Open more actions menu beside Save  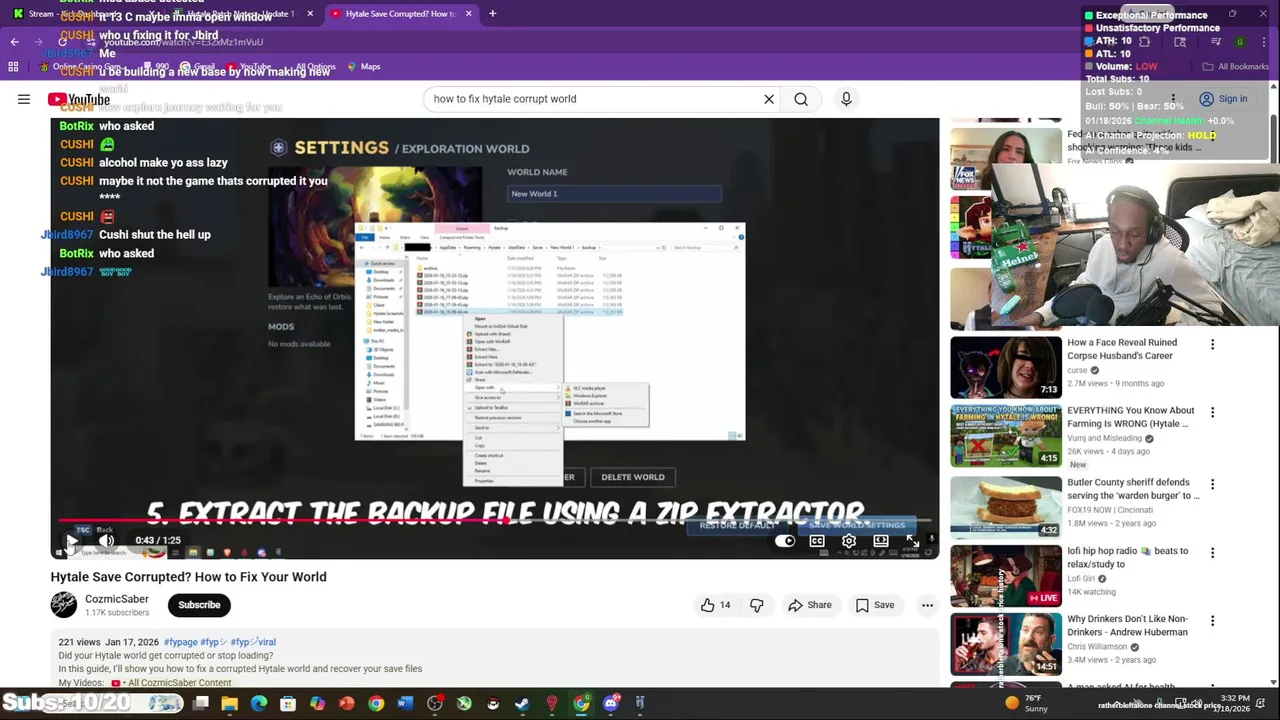tap(927, 605)
